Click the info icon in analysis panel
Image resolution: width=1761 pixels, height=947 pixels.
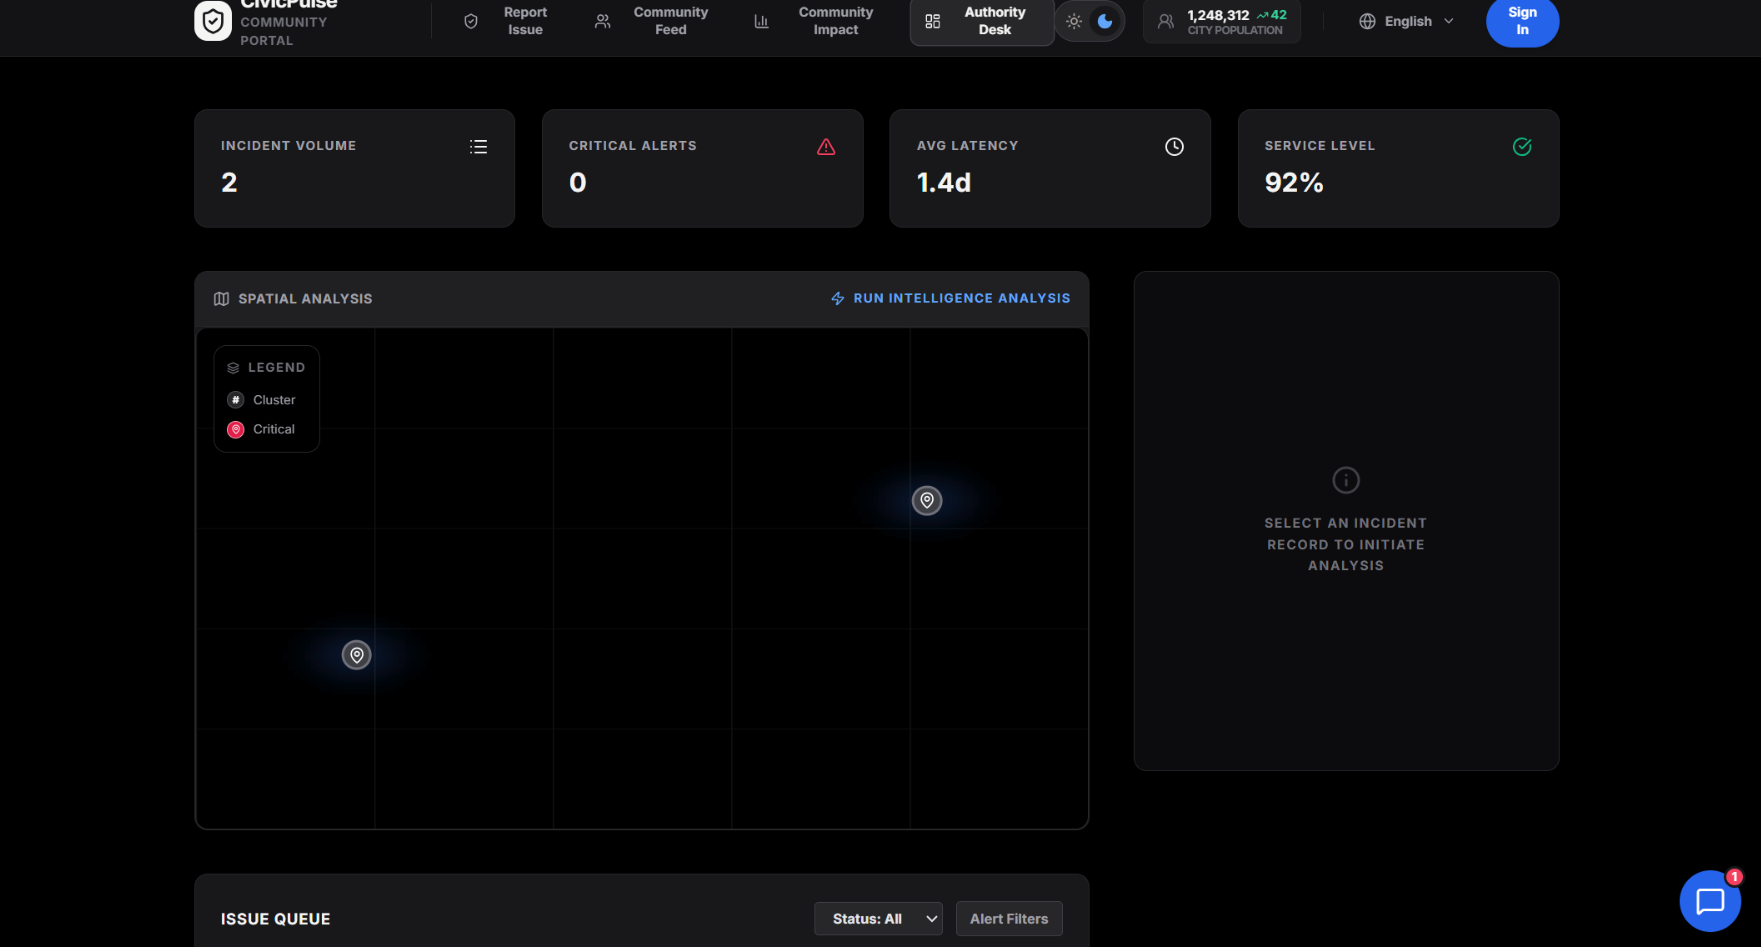1346,480
